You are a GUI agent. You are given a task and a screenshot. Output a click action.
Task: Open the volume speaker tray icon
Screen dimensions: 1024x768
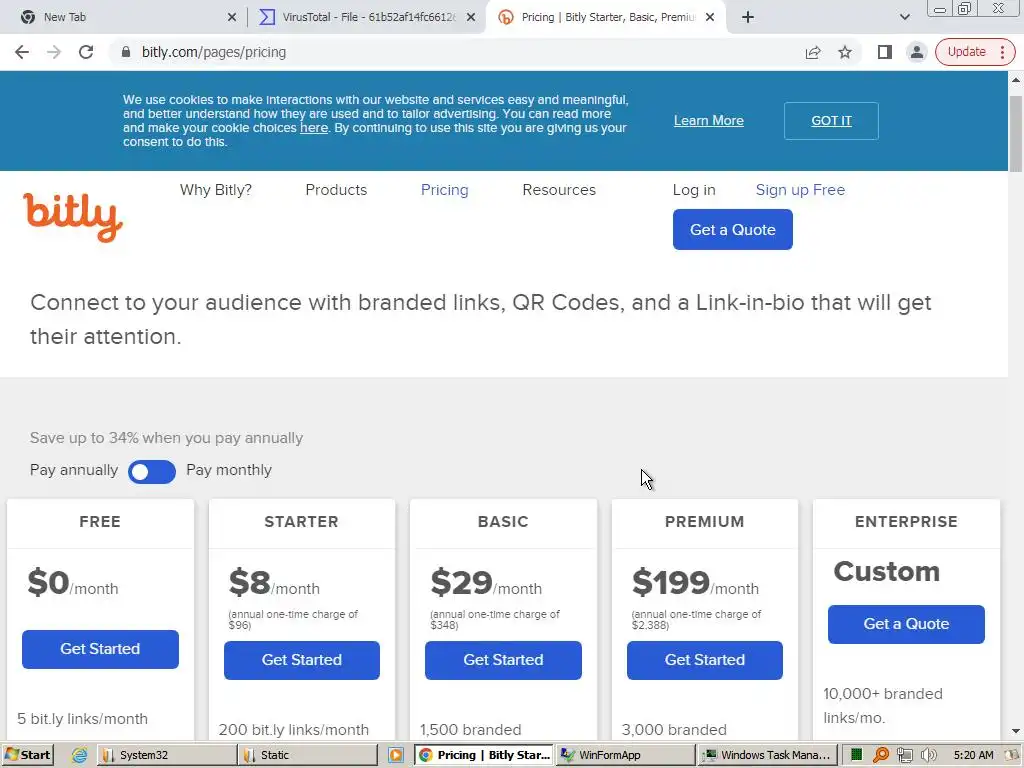(929, 755)
